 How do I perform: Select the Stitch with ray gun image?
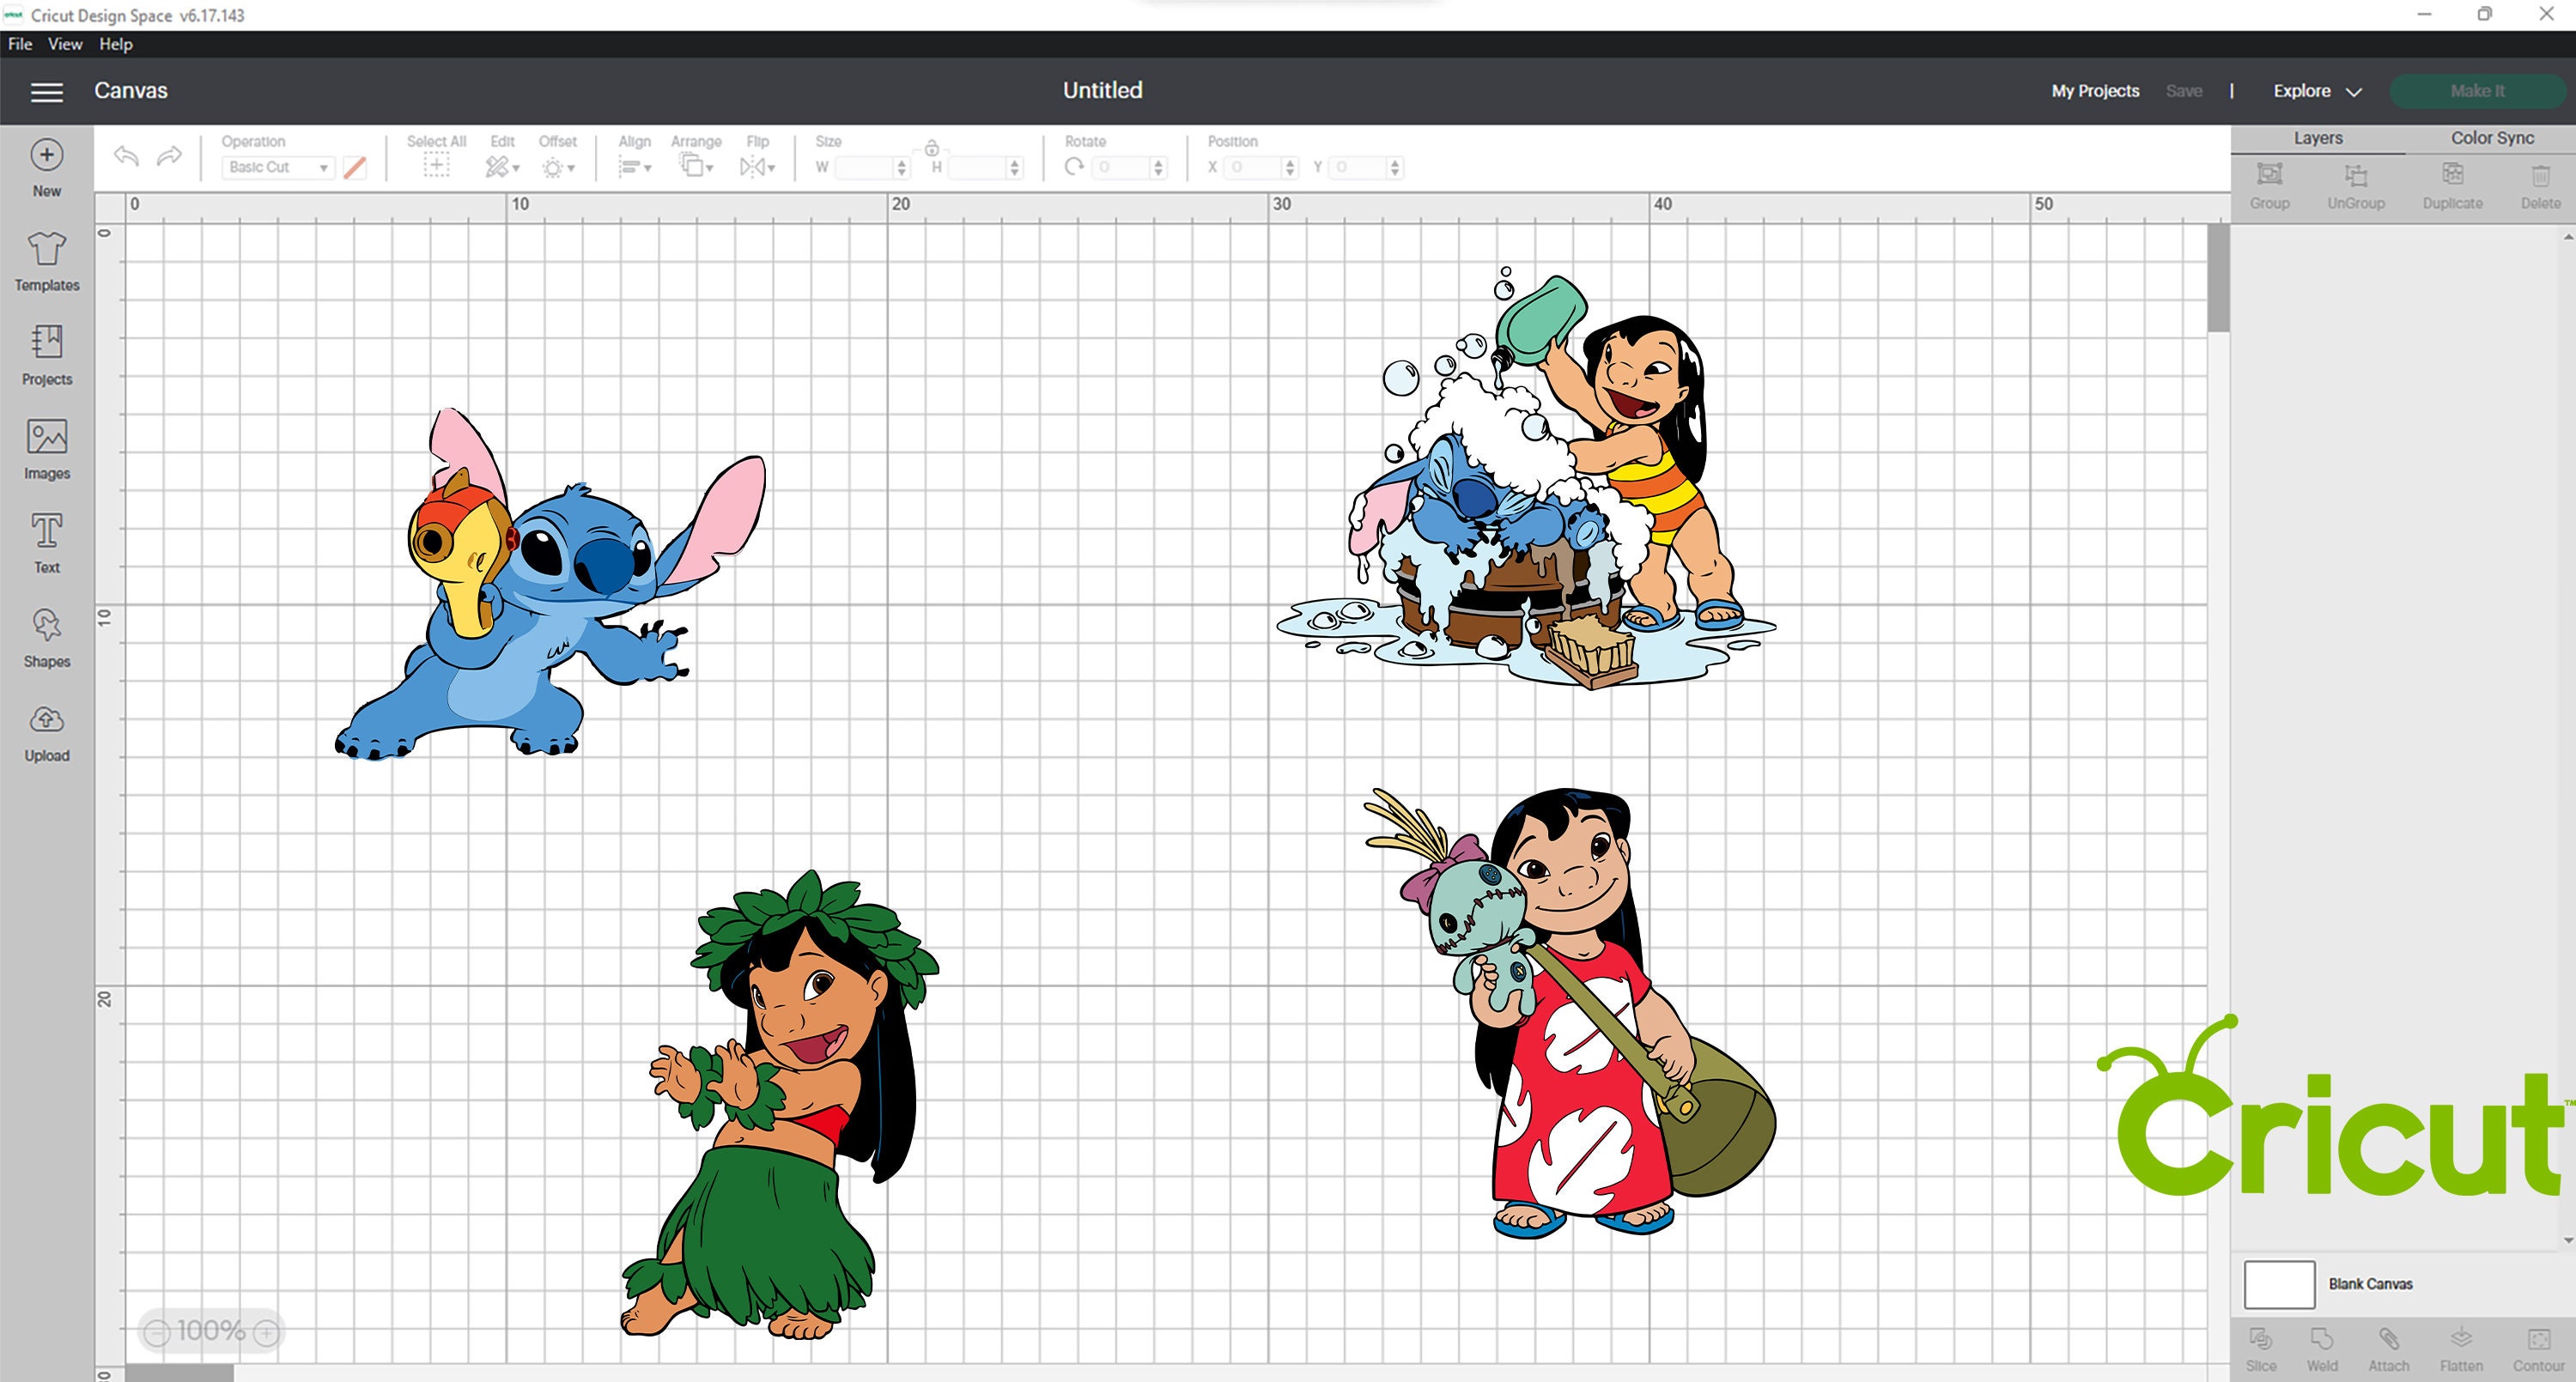tap(550, 584)
